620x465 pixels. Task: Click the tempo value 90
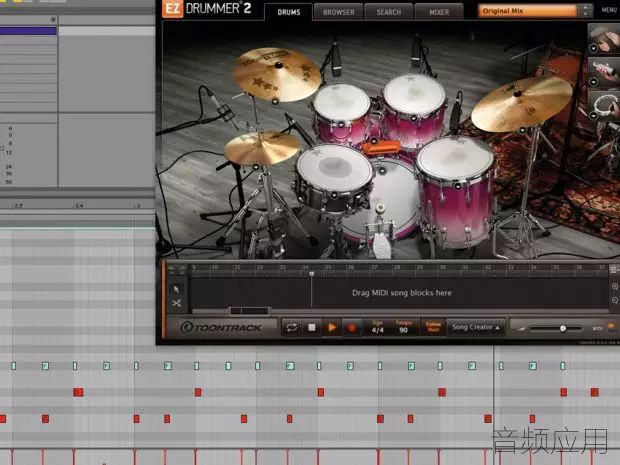tap(403, 330)
